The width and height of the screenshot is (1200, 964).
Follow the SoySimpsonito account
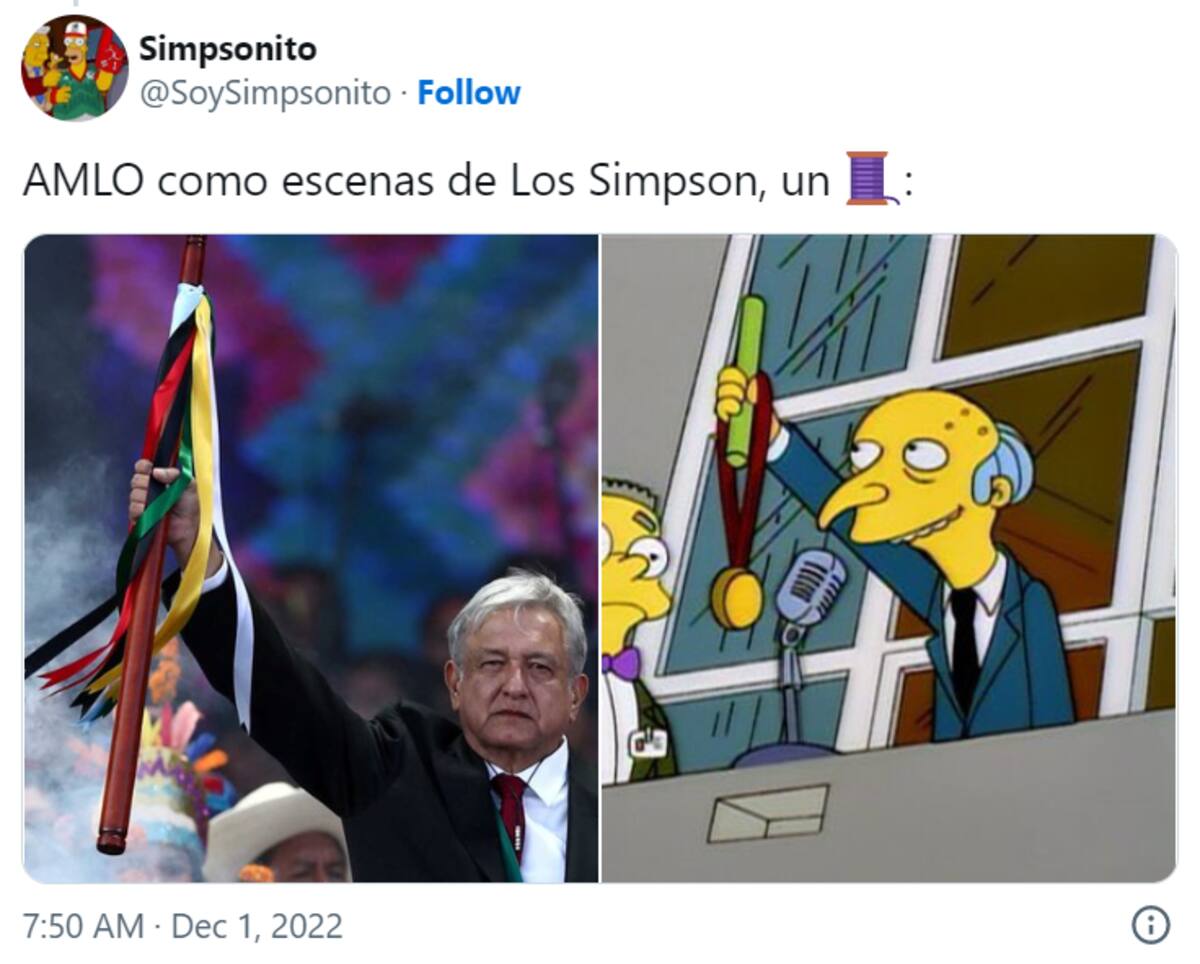[x=468, y=93]
